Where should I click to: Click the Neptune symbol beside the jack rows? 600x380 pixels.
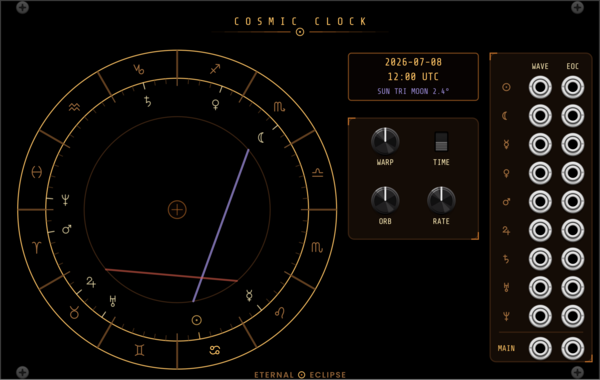[506, 316]
